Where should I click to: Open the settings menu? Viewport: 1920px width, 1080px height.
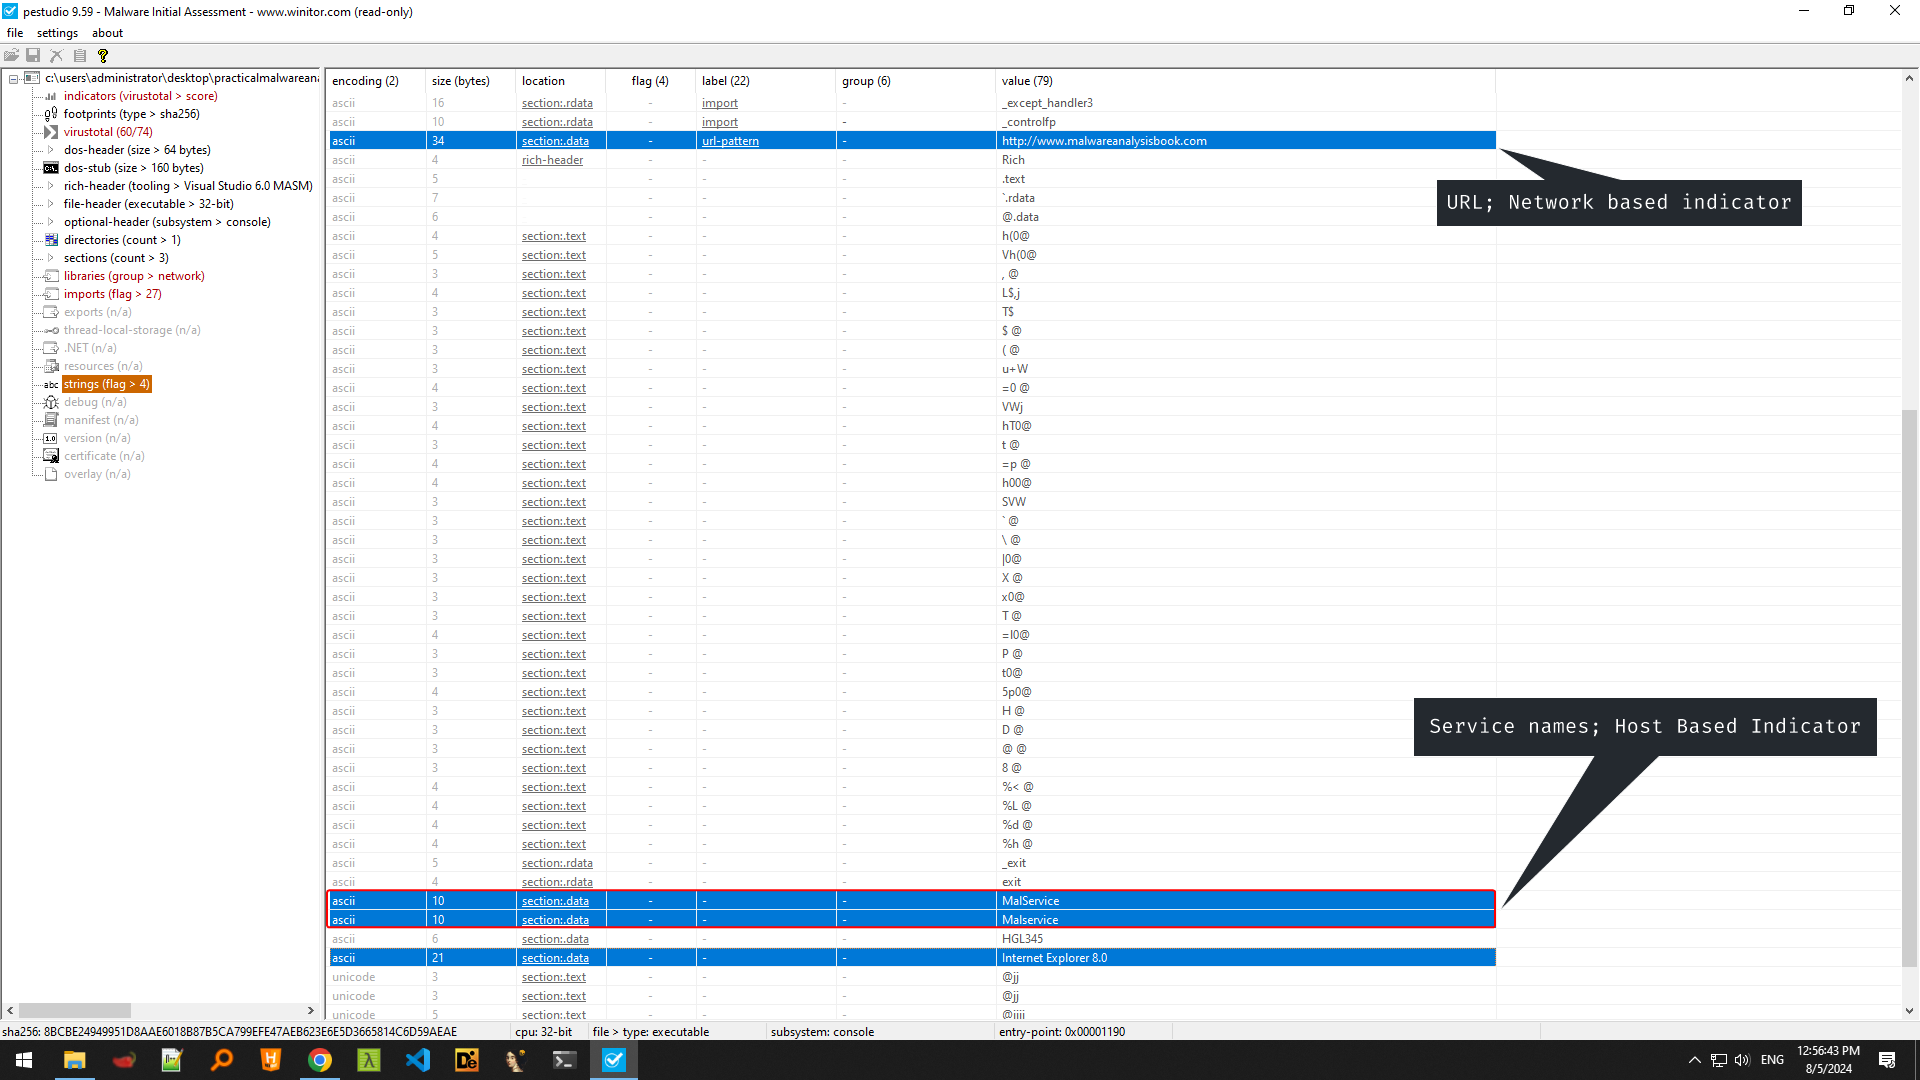pyautogui.click(x=57, y=33)
